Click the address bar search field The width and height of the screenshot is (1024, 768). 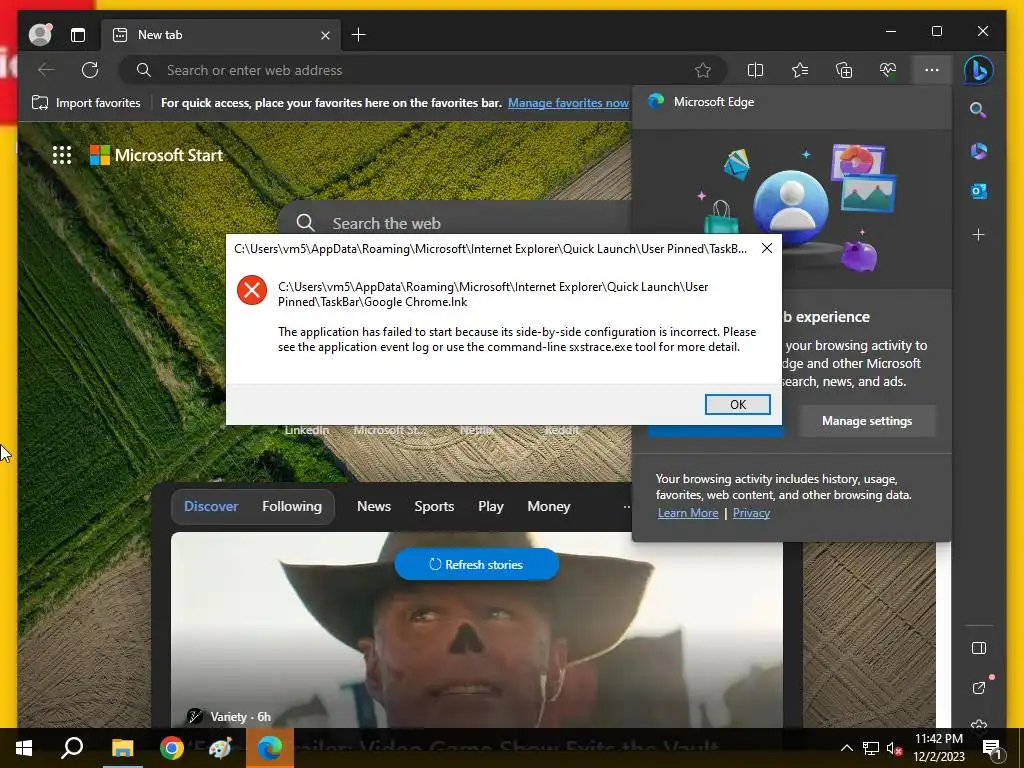[x=422, y=70]
